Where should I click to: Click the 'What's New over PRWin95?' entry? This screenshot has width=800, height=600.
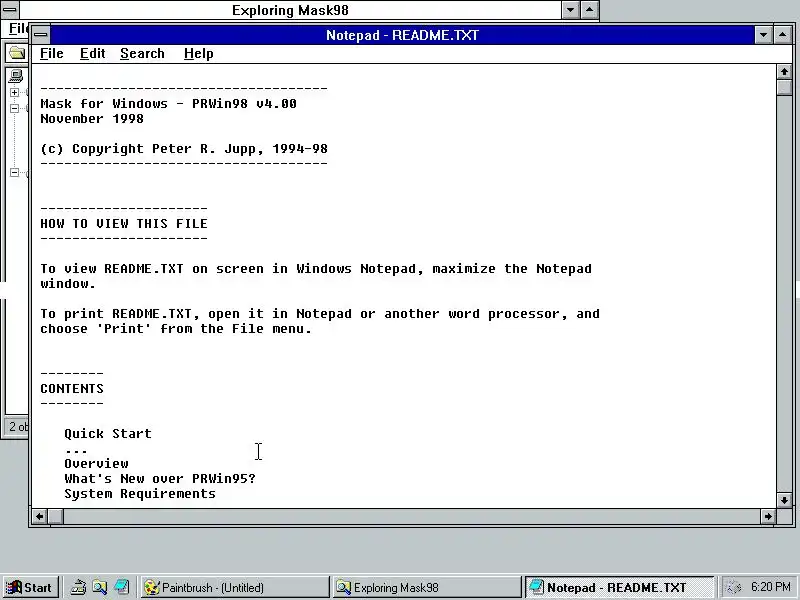point(160,479)
